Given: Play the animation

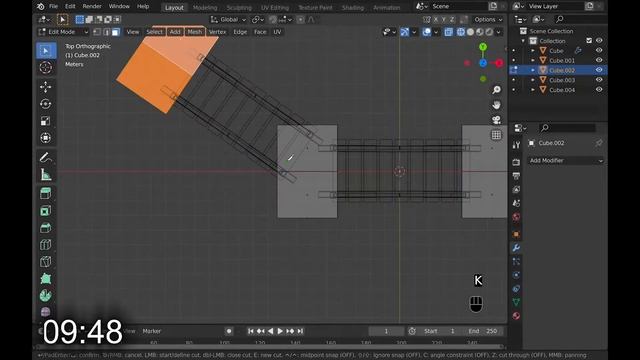Looking at the screenshot, I should [x=280, y=331].
